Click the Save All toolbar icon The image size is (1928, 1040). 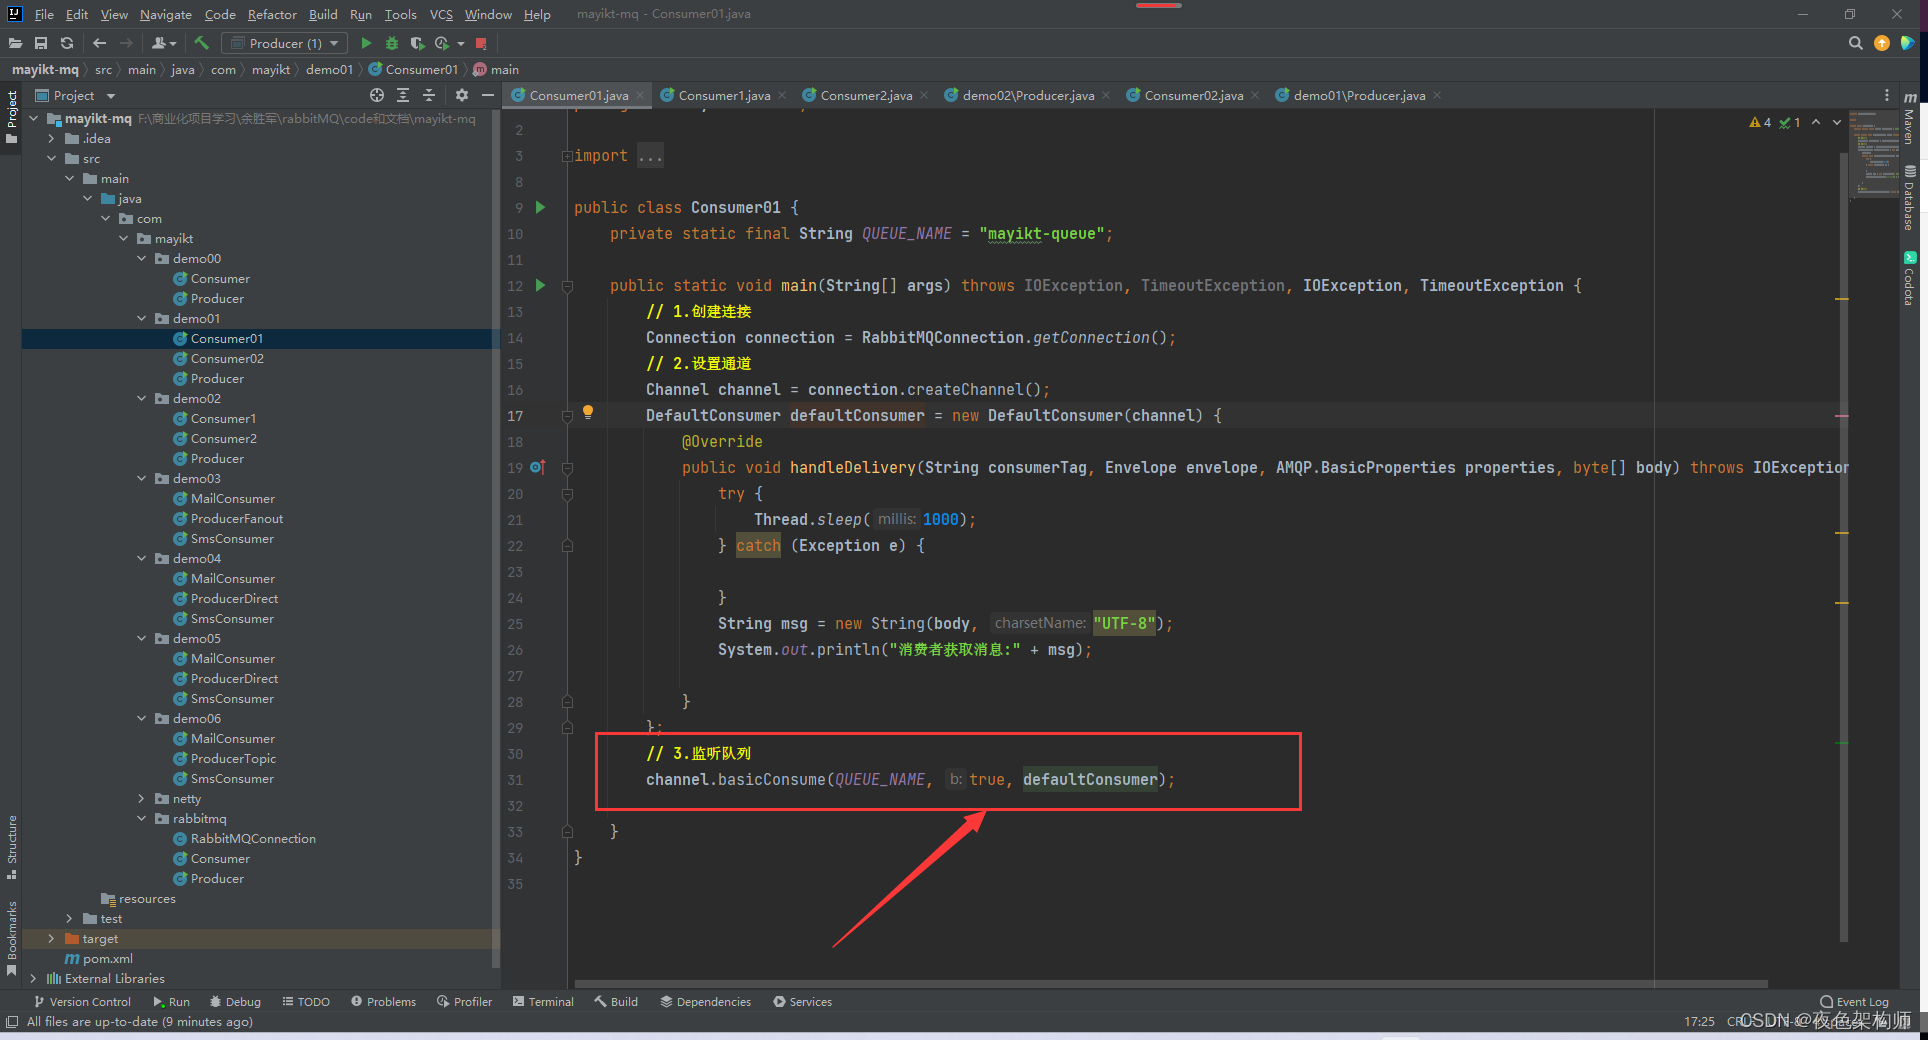pos(41,43)
